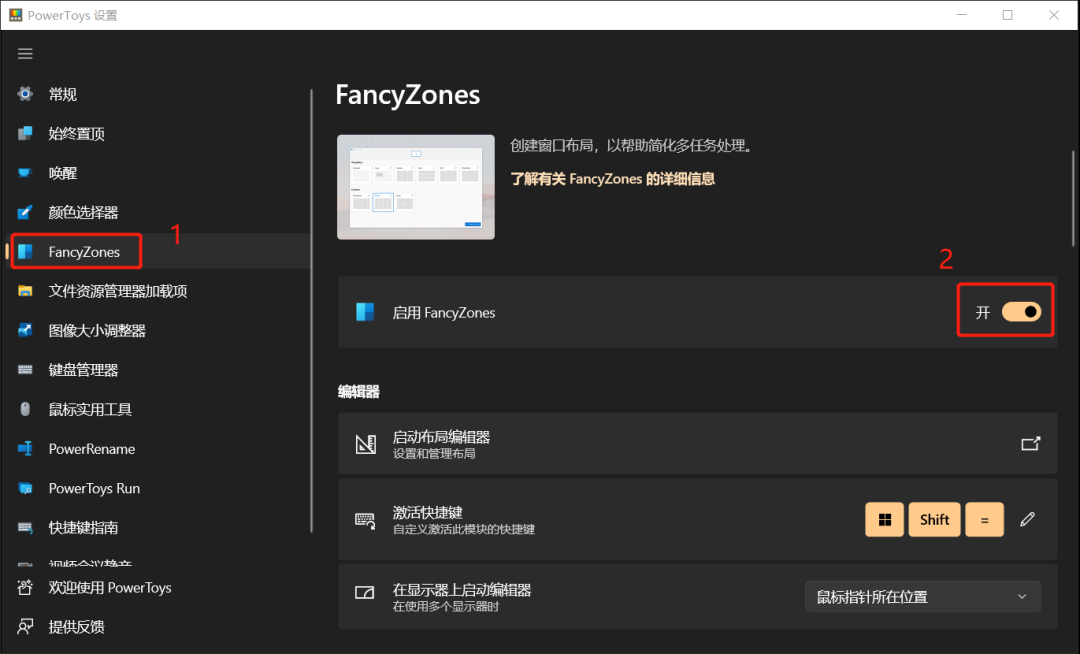Turn off the 启用 FancyZones toggle
The image size is (1080, 654).
(x=1021, y=312)
